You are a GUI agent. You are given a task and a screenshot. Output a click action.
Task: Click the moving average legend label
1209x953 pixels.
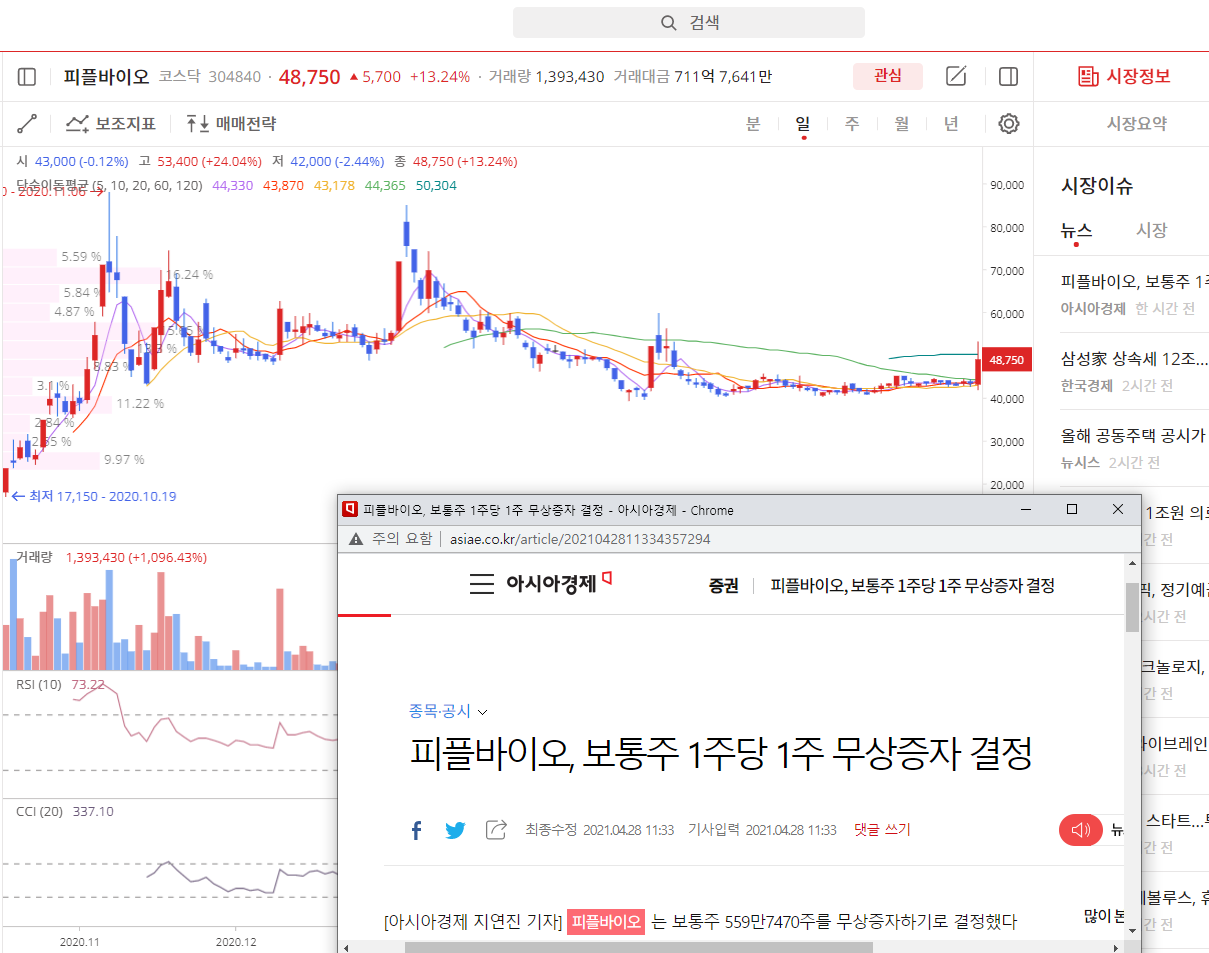(x=109, y=185)
